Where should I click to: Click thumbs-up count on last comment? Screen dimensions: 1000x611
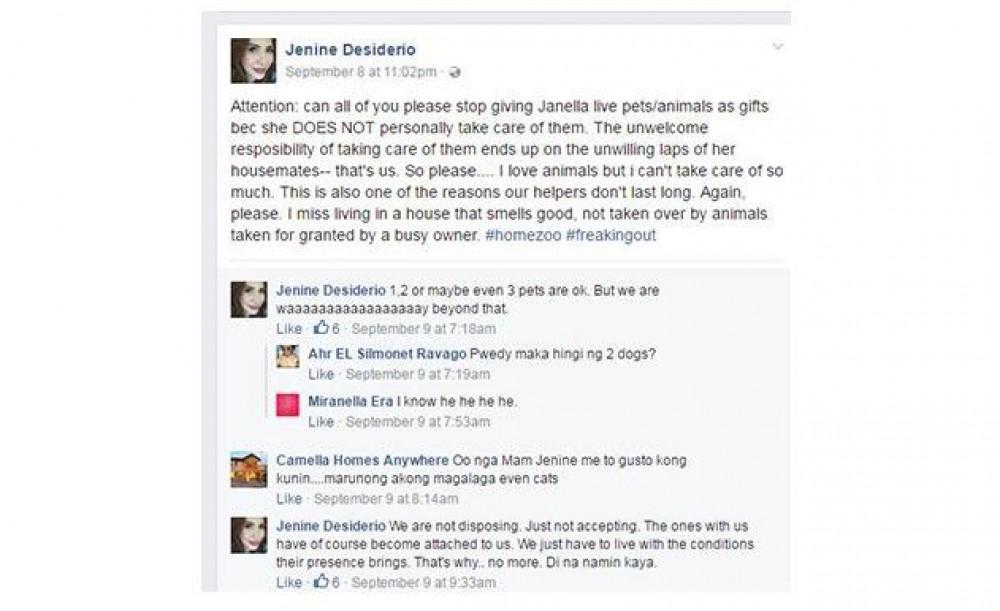327,582
